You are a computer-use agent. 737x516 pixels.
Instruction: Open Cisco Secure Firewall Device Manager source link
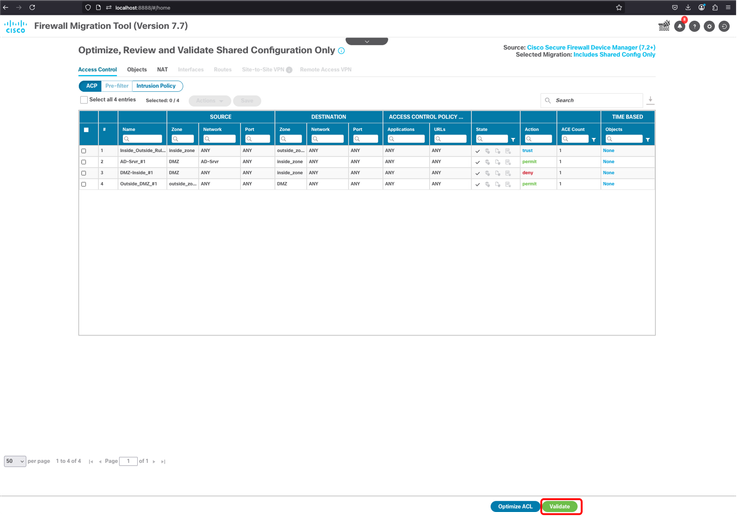[591, 47]
